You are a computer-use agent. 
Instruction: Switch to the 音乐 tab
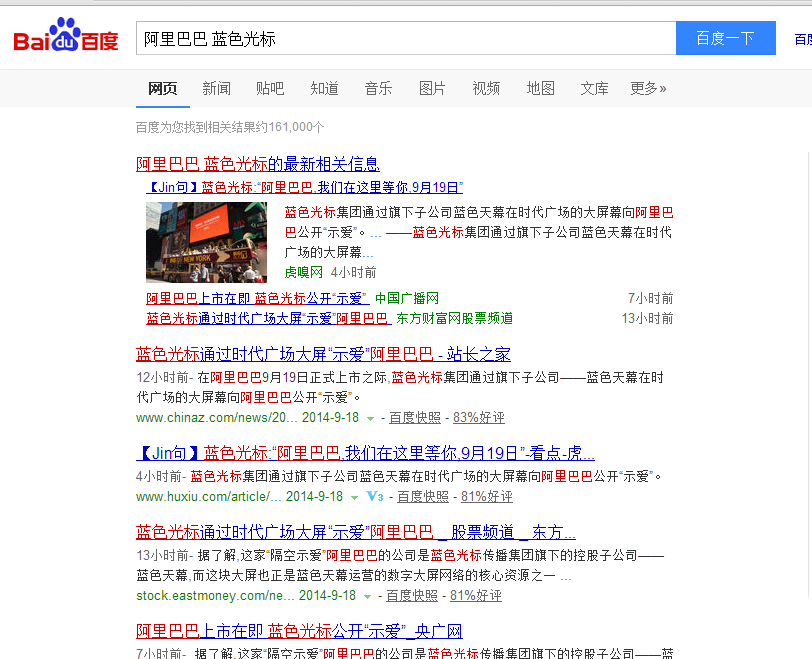pyautogui.click(x=378, y=89)
